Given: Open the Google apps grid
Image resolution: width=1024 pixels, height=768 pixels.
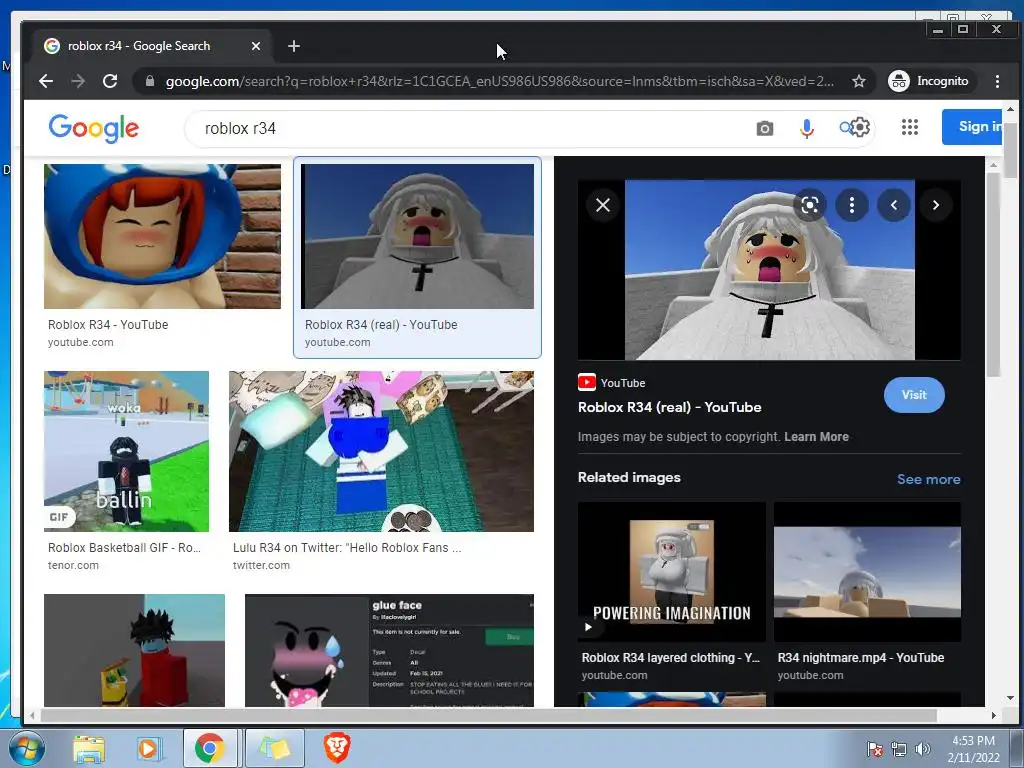Looking at the screenshot, I should (910, 127).
